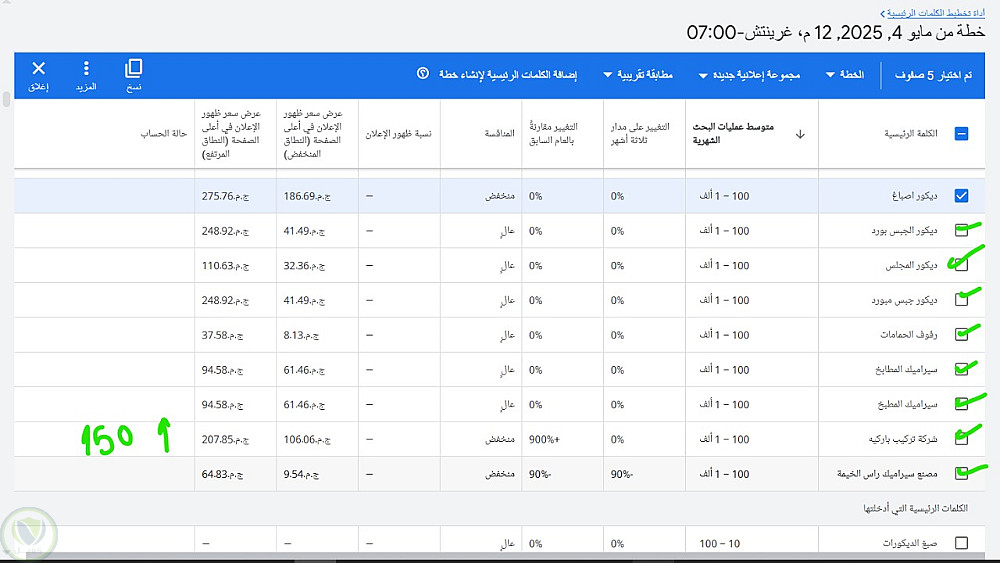Image resolution: width=1000 pixels, height=563 pixels.
Task: Click the help question mark icon in blue bar
Action: tap(423, 73)
